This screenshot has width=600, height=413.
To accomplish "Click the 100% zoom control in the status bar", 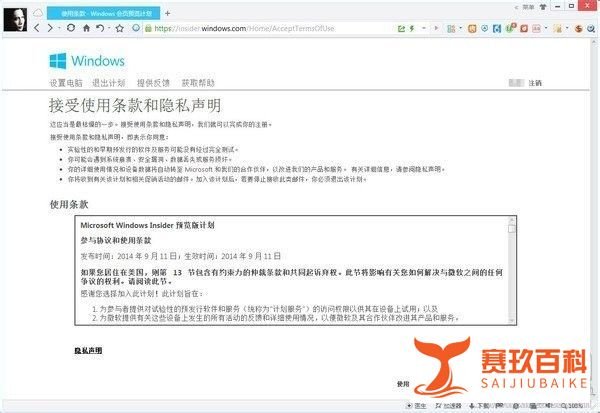I will point(572,405).
